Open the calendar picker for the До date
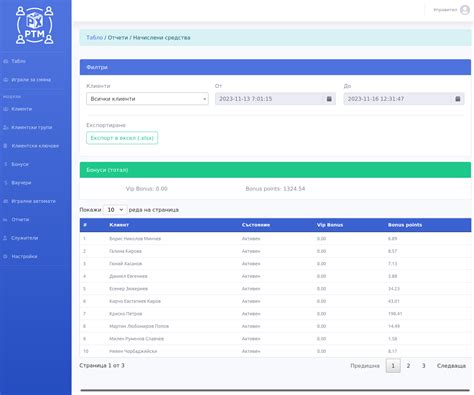Screen dimensions: 474x395 click(458, 99)
